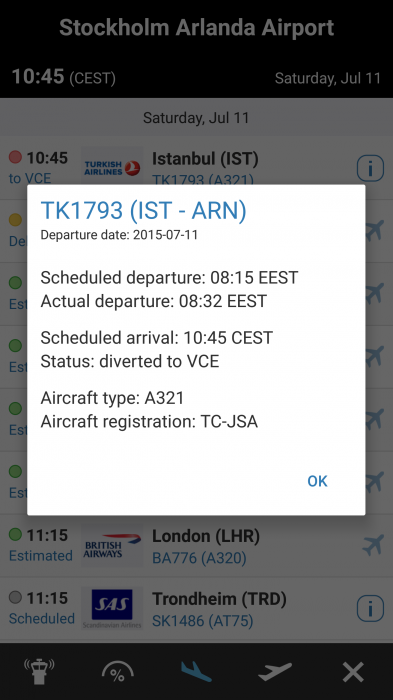Select the Trondheim (TRD) flight row
The height and width of the screenshot is (700, 393).
click(x=196, y=608)
